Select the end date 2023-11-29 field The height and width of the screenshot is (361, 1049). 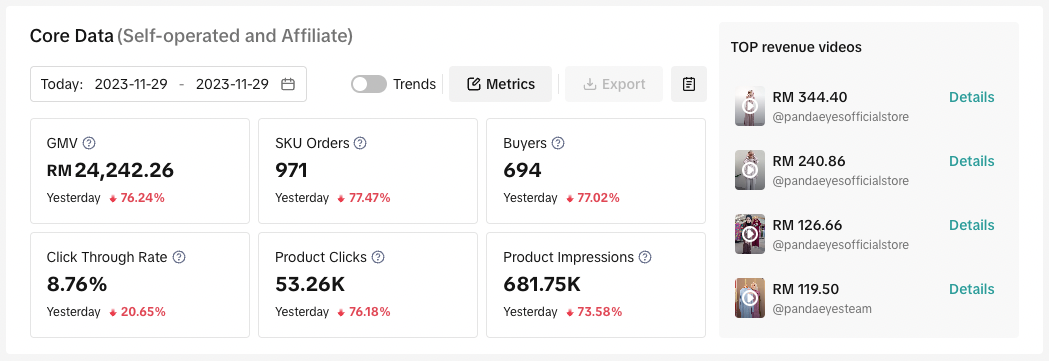coord(232,84)
